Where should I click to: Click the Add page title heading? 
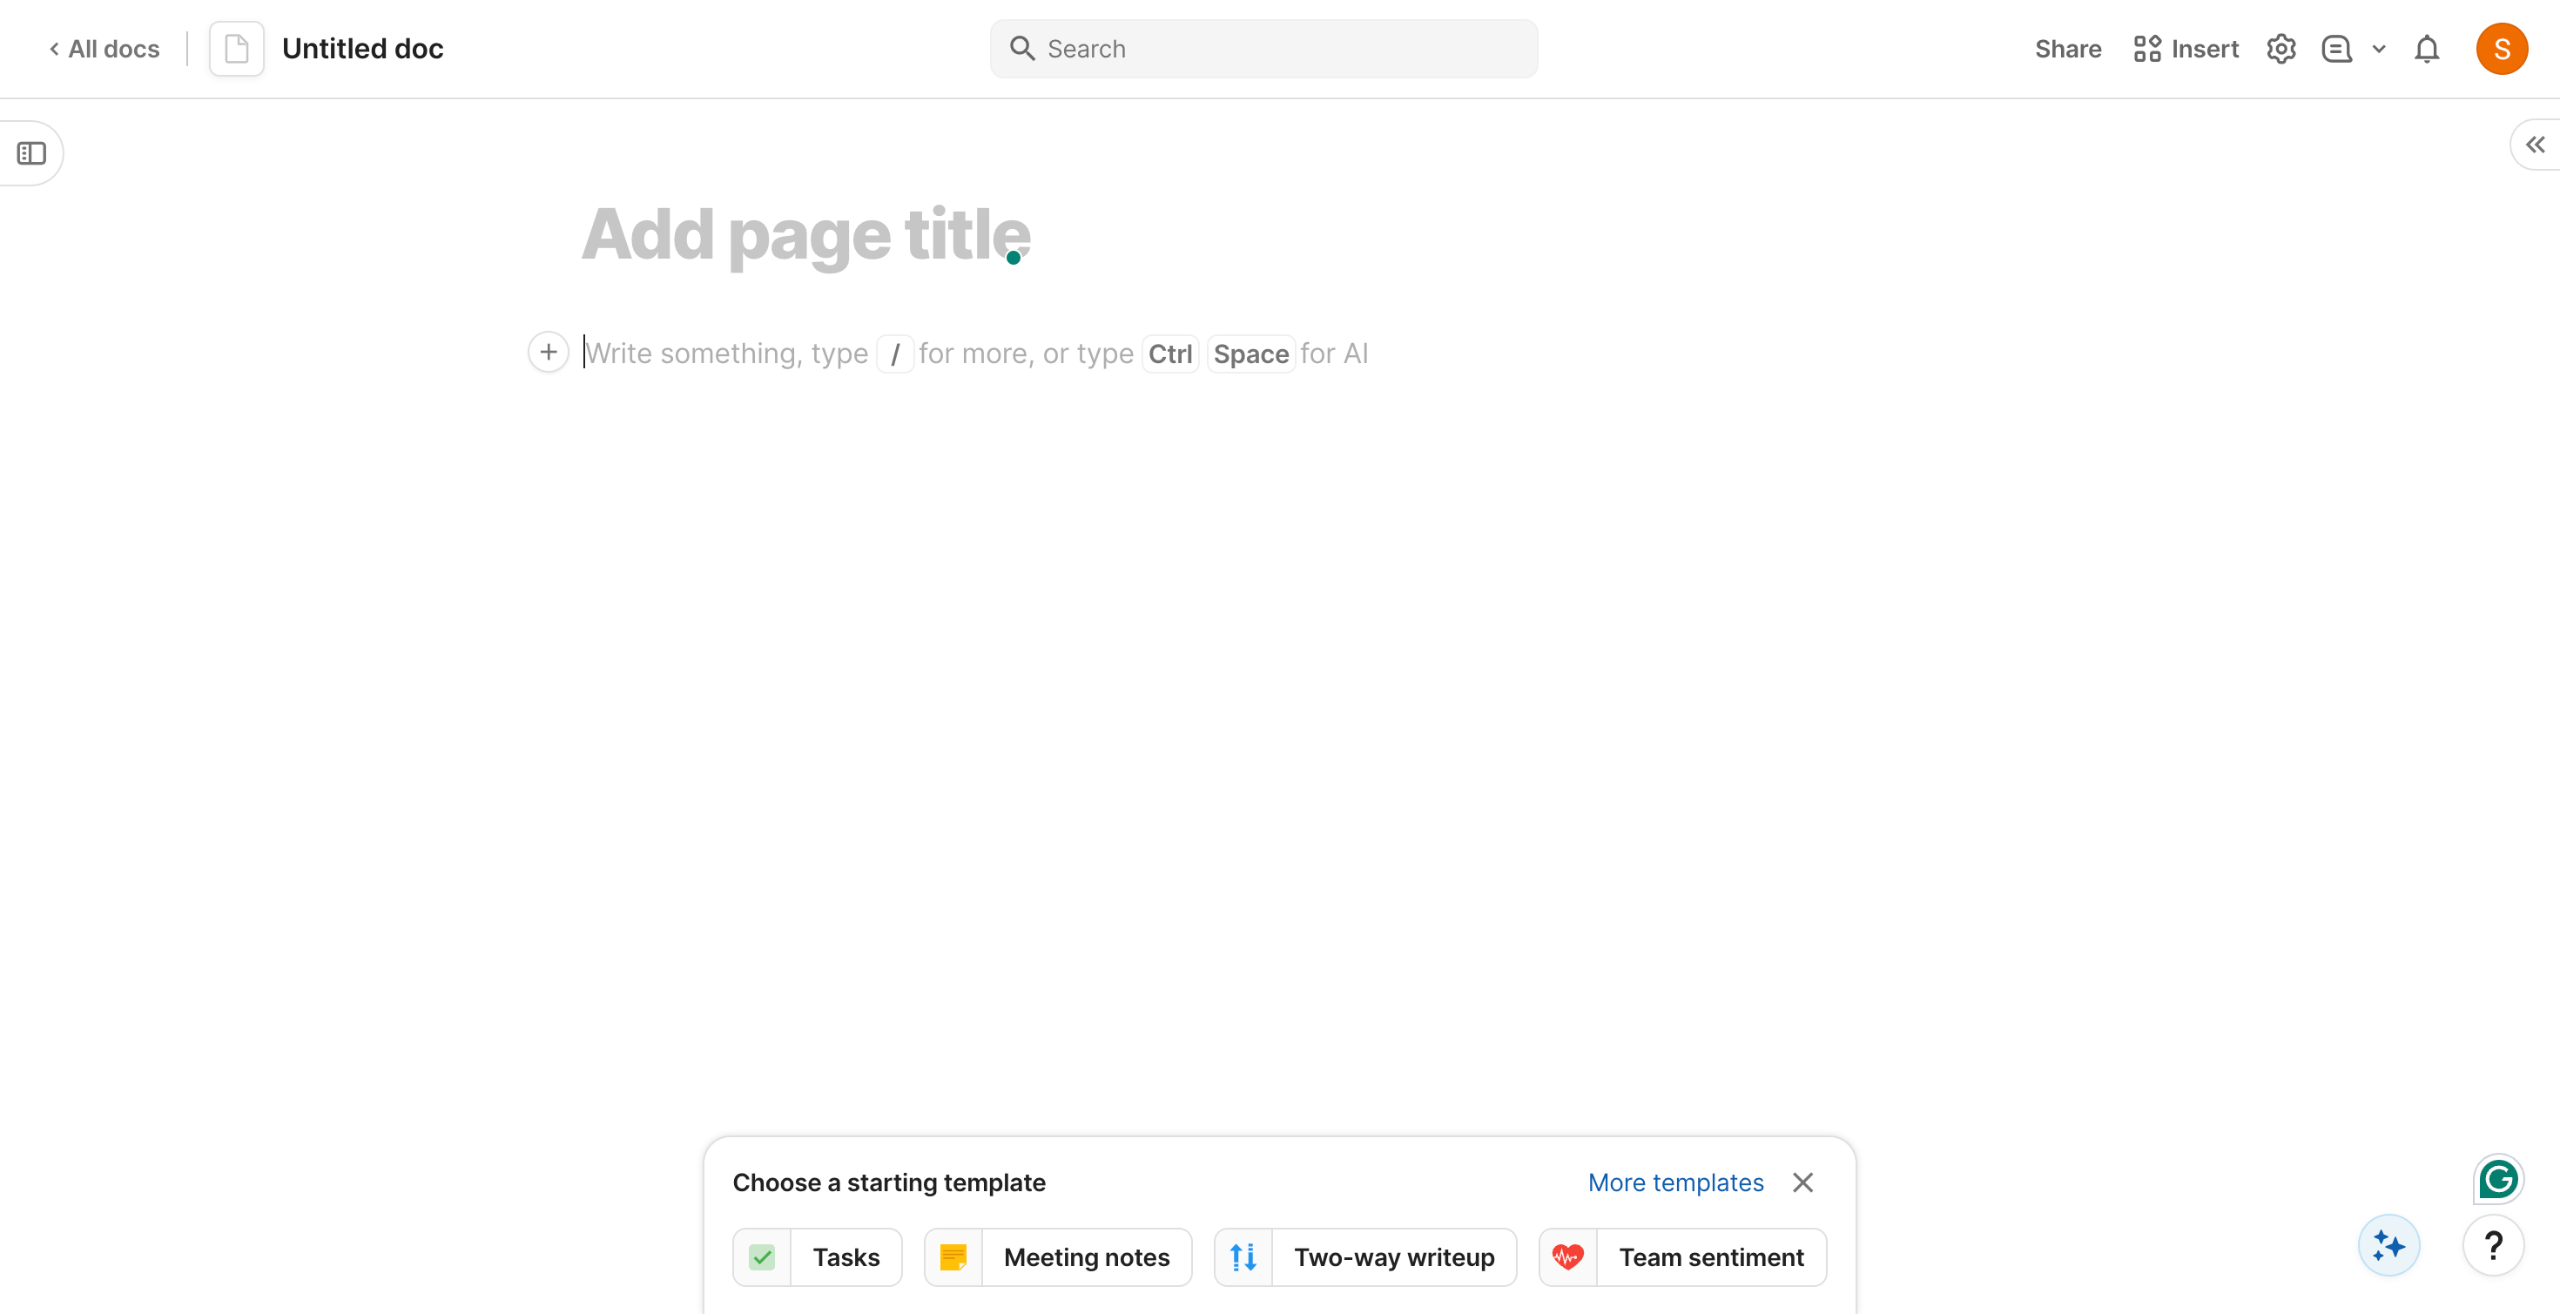(805, 234)
